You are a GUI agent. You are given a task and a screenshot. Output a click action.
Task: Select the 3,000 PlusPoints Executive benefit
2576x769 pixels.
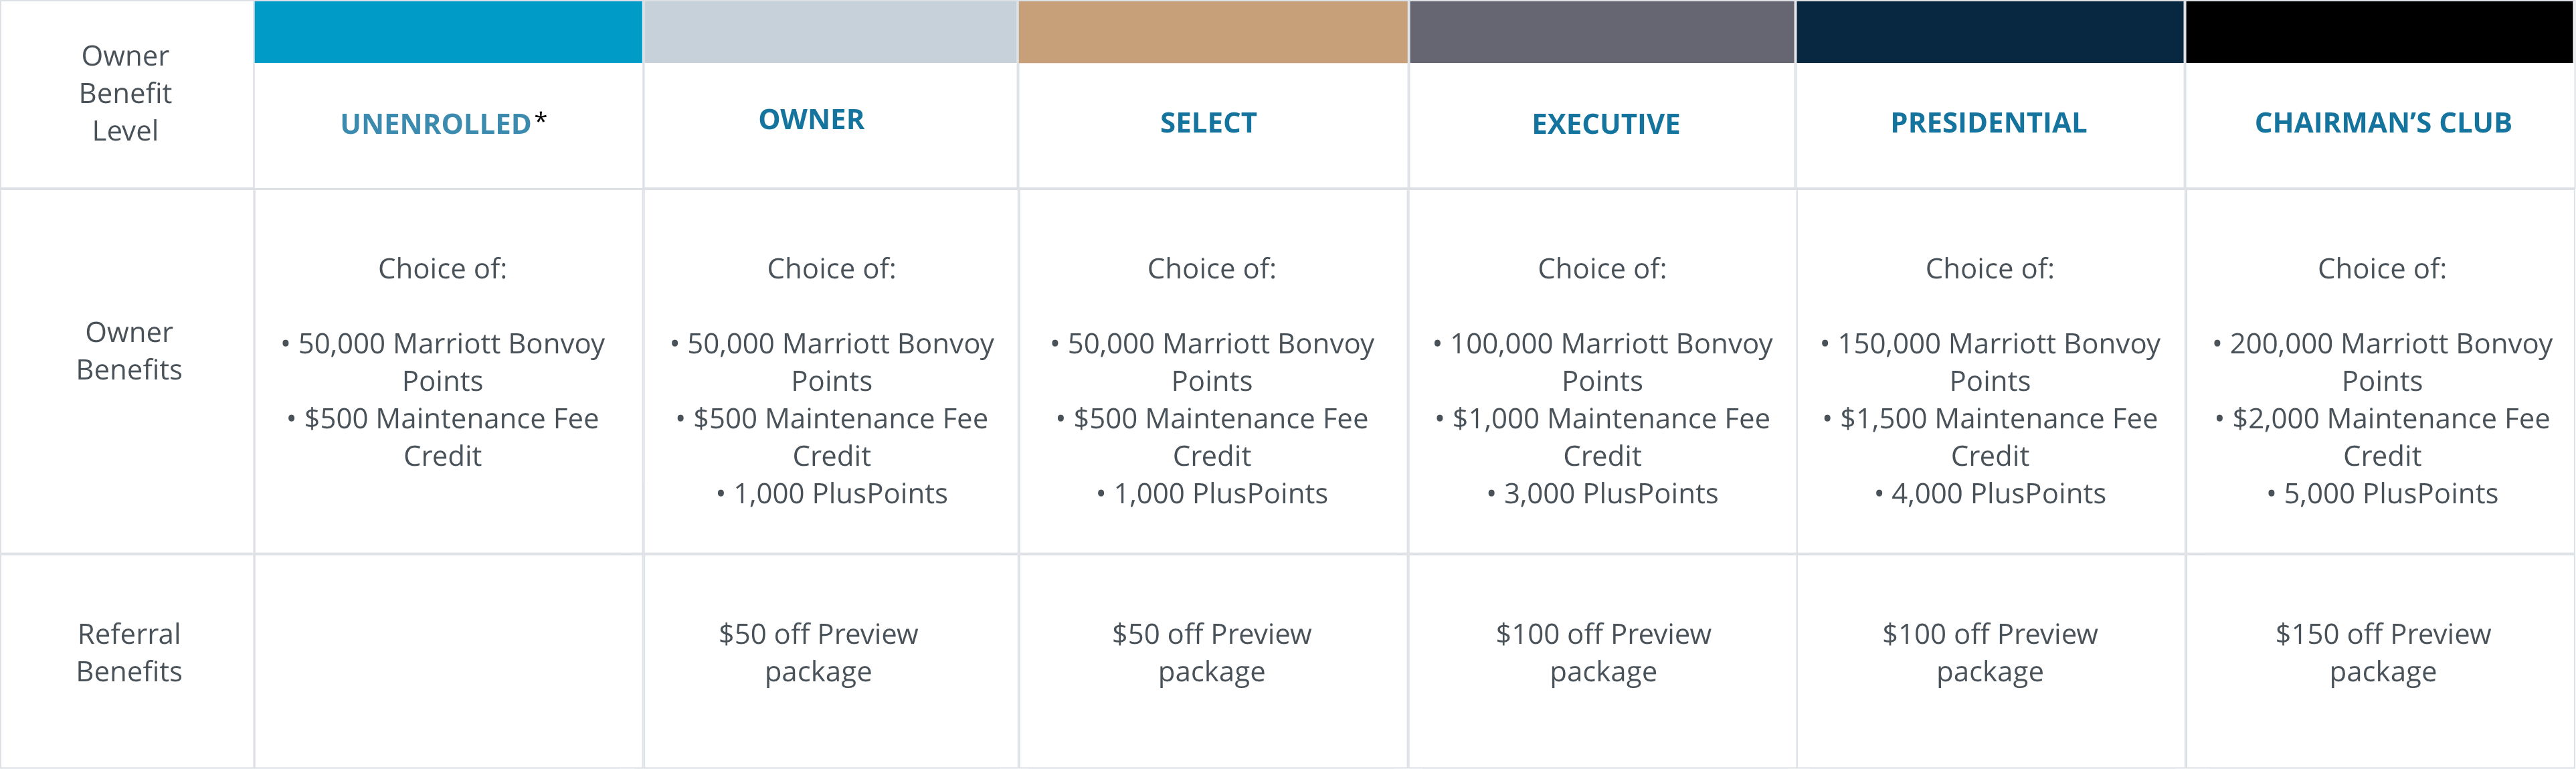coord(1602,493)
